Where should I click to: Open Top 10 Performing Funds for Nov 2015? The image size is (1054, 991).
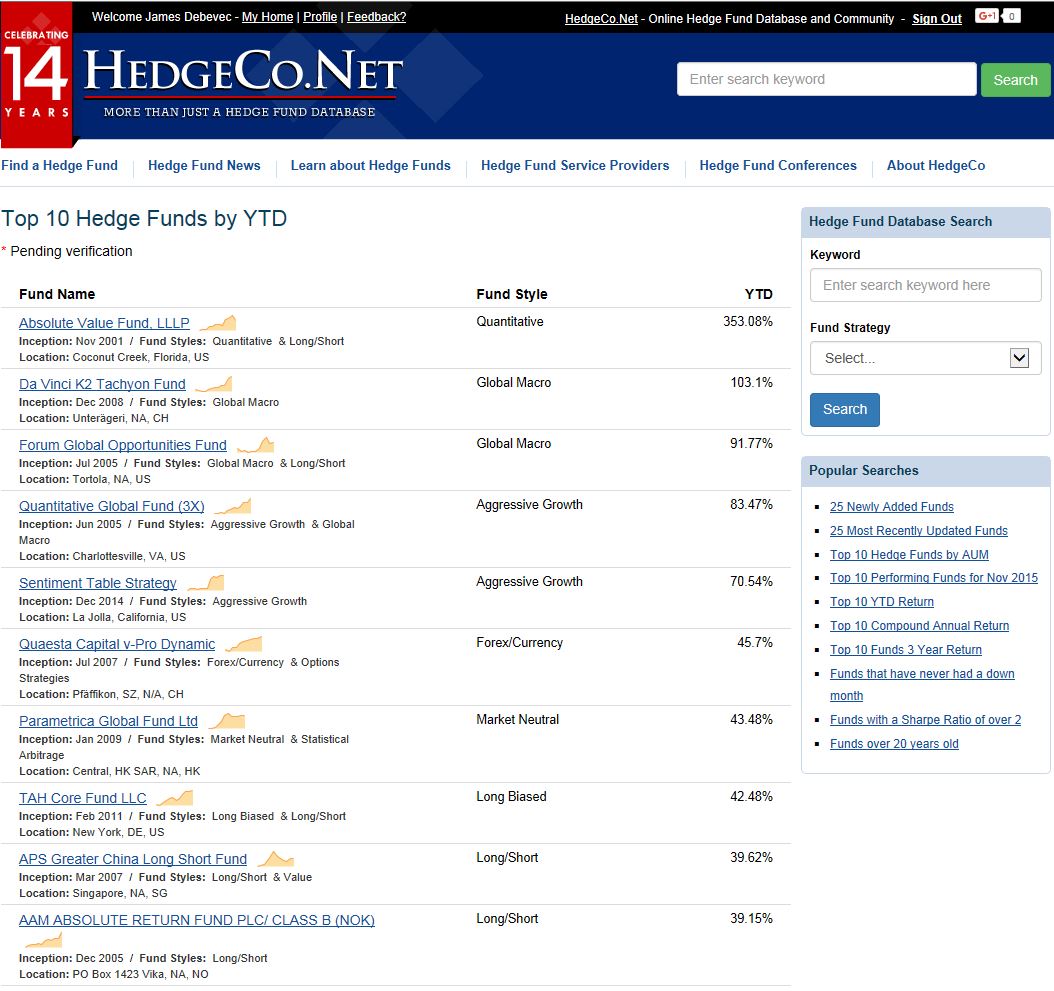pos(934,578)
